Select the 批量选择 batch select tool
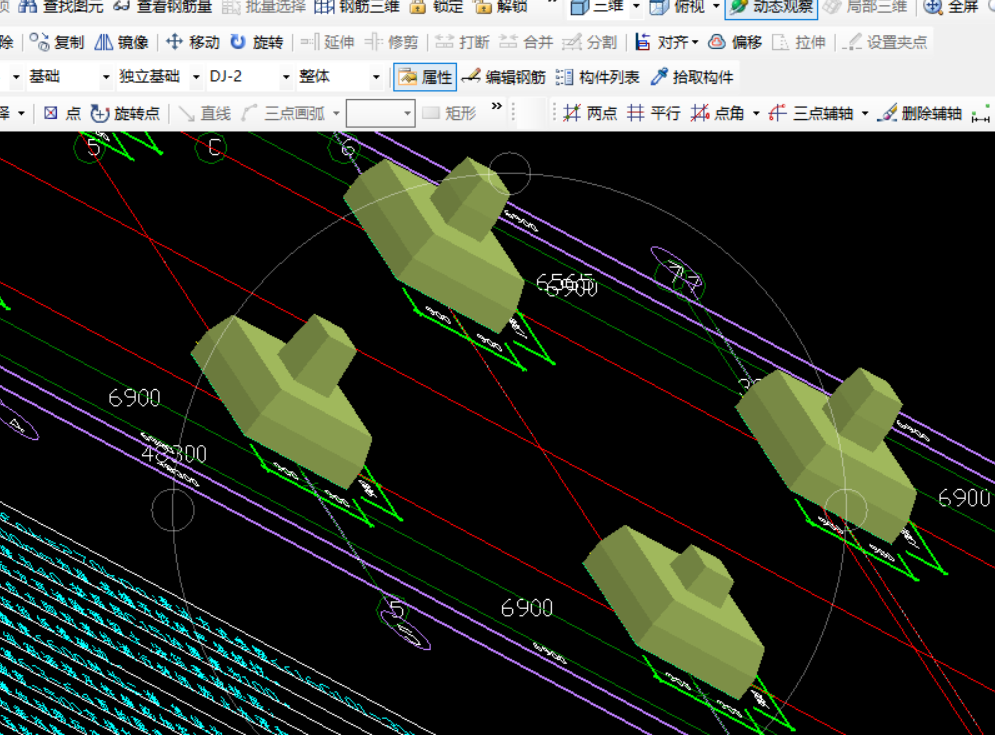This screenshot has height=735, width=995. pyautogui.click(x=264, y=7)
